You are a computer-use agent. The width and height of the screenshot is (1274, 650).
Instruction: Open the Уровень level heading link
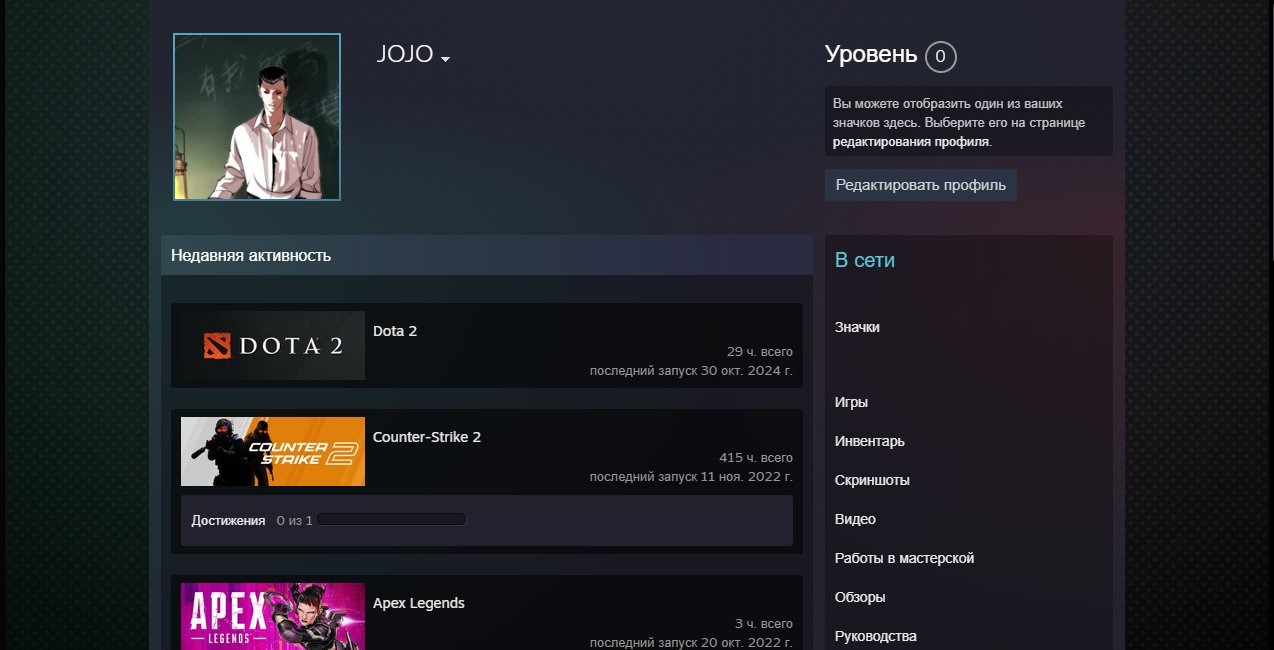point(871,54)
